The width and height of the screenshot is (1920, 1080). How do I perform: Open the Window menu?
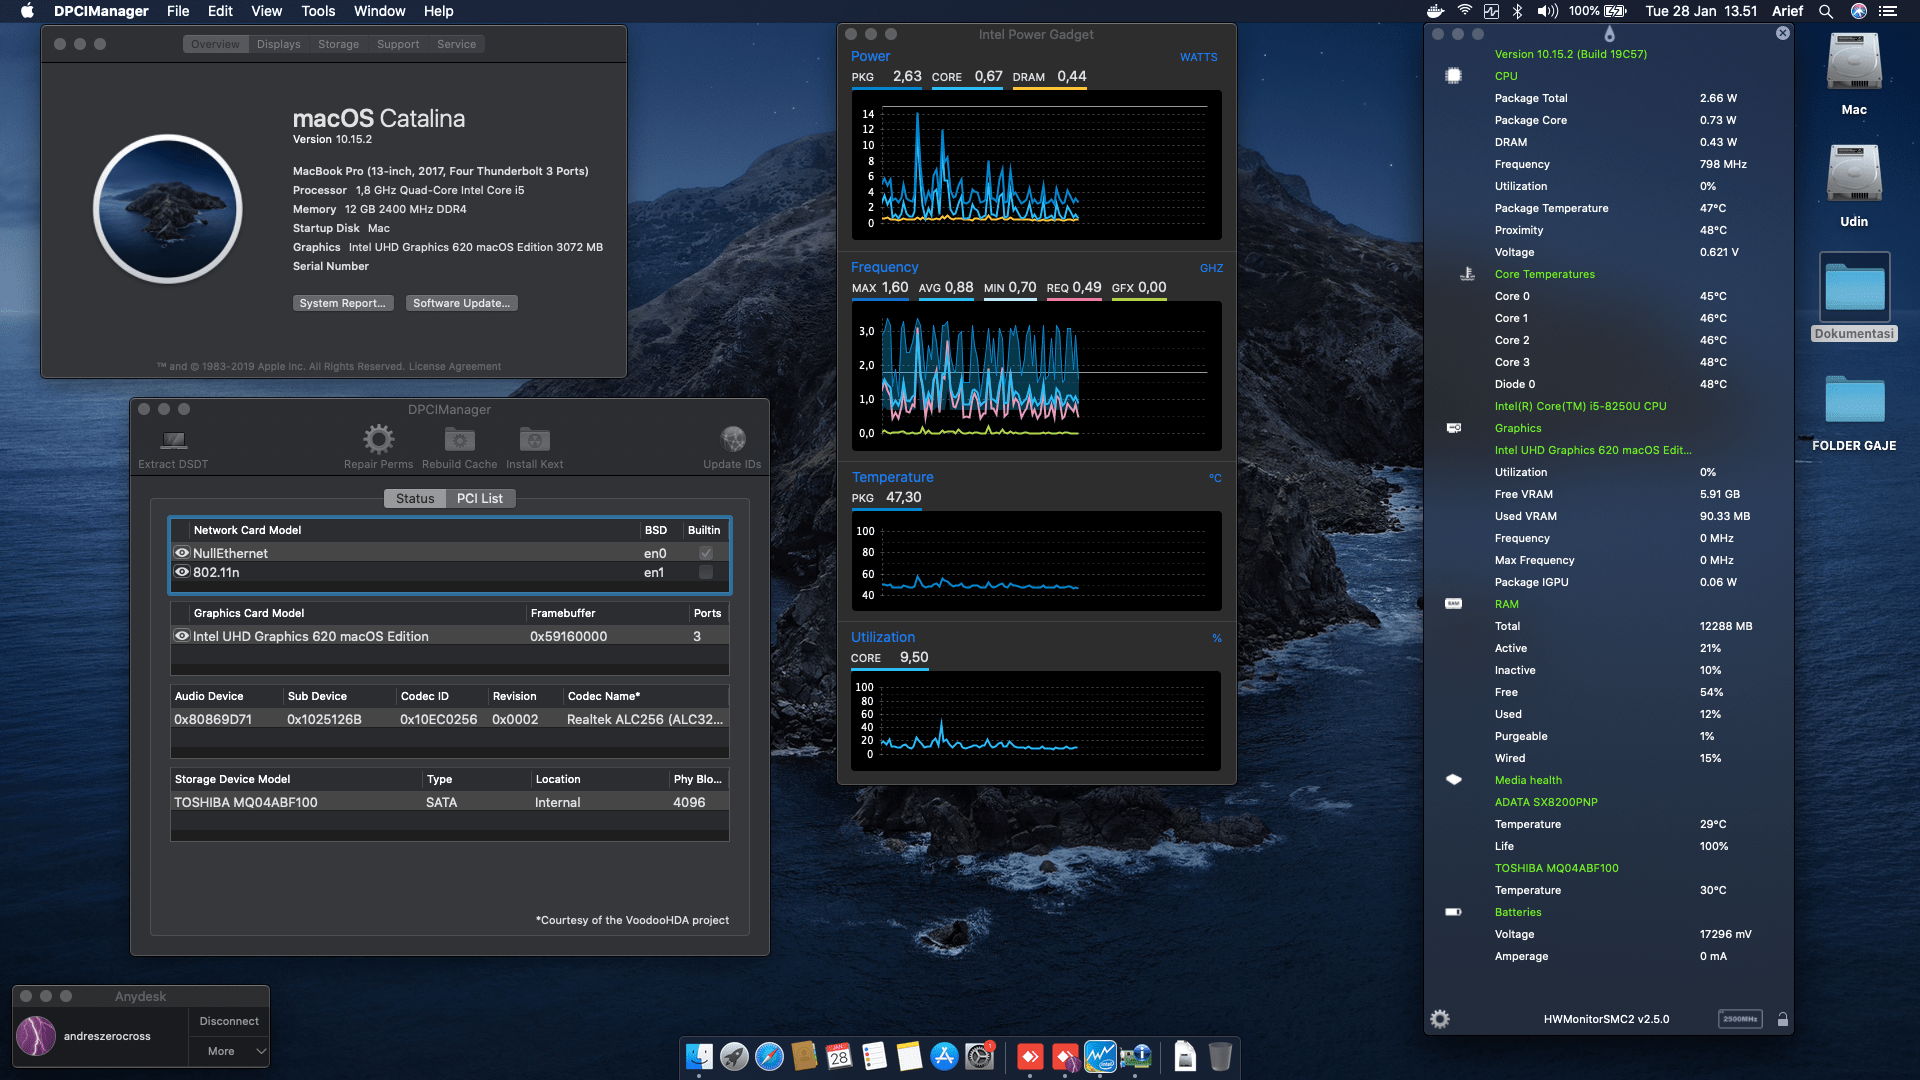[379, 11]
